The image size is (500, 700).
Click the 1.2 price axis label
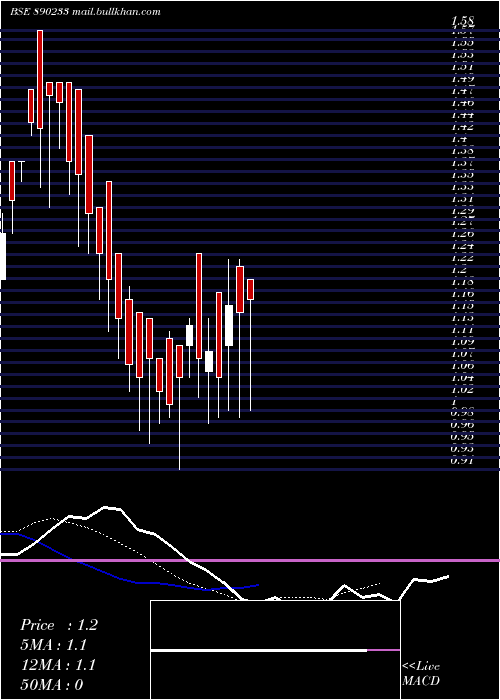click(x=459, y=270)
